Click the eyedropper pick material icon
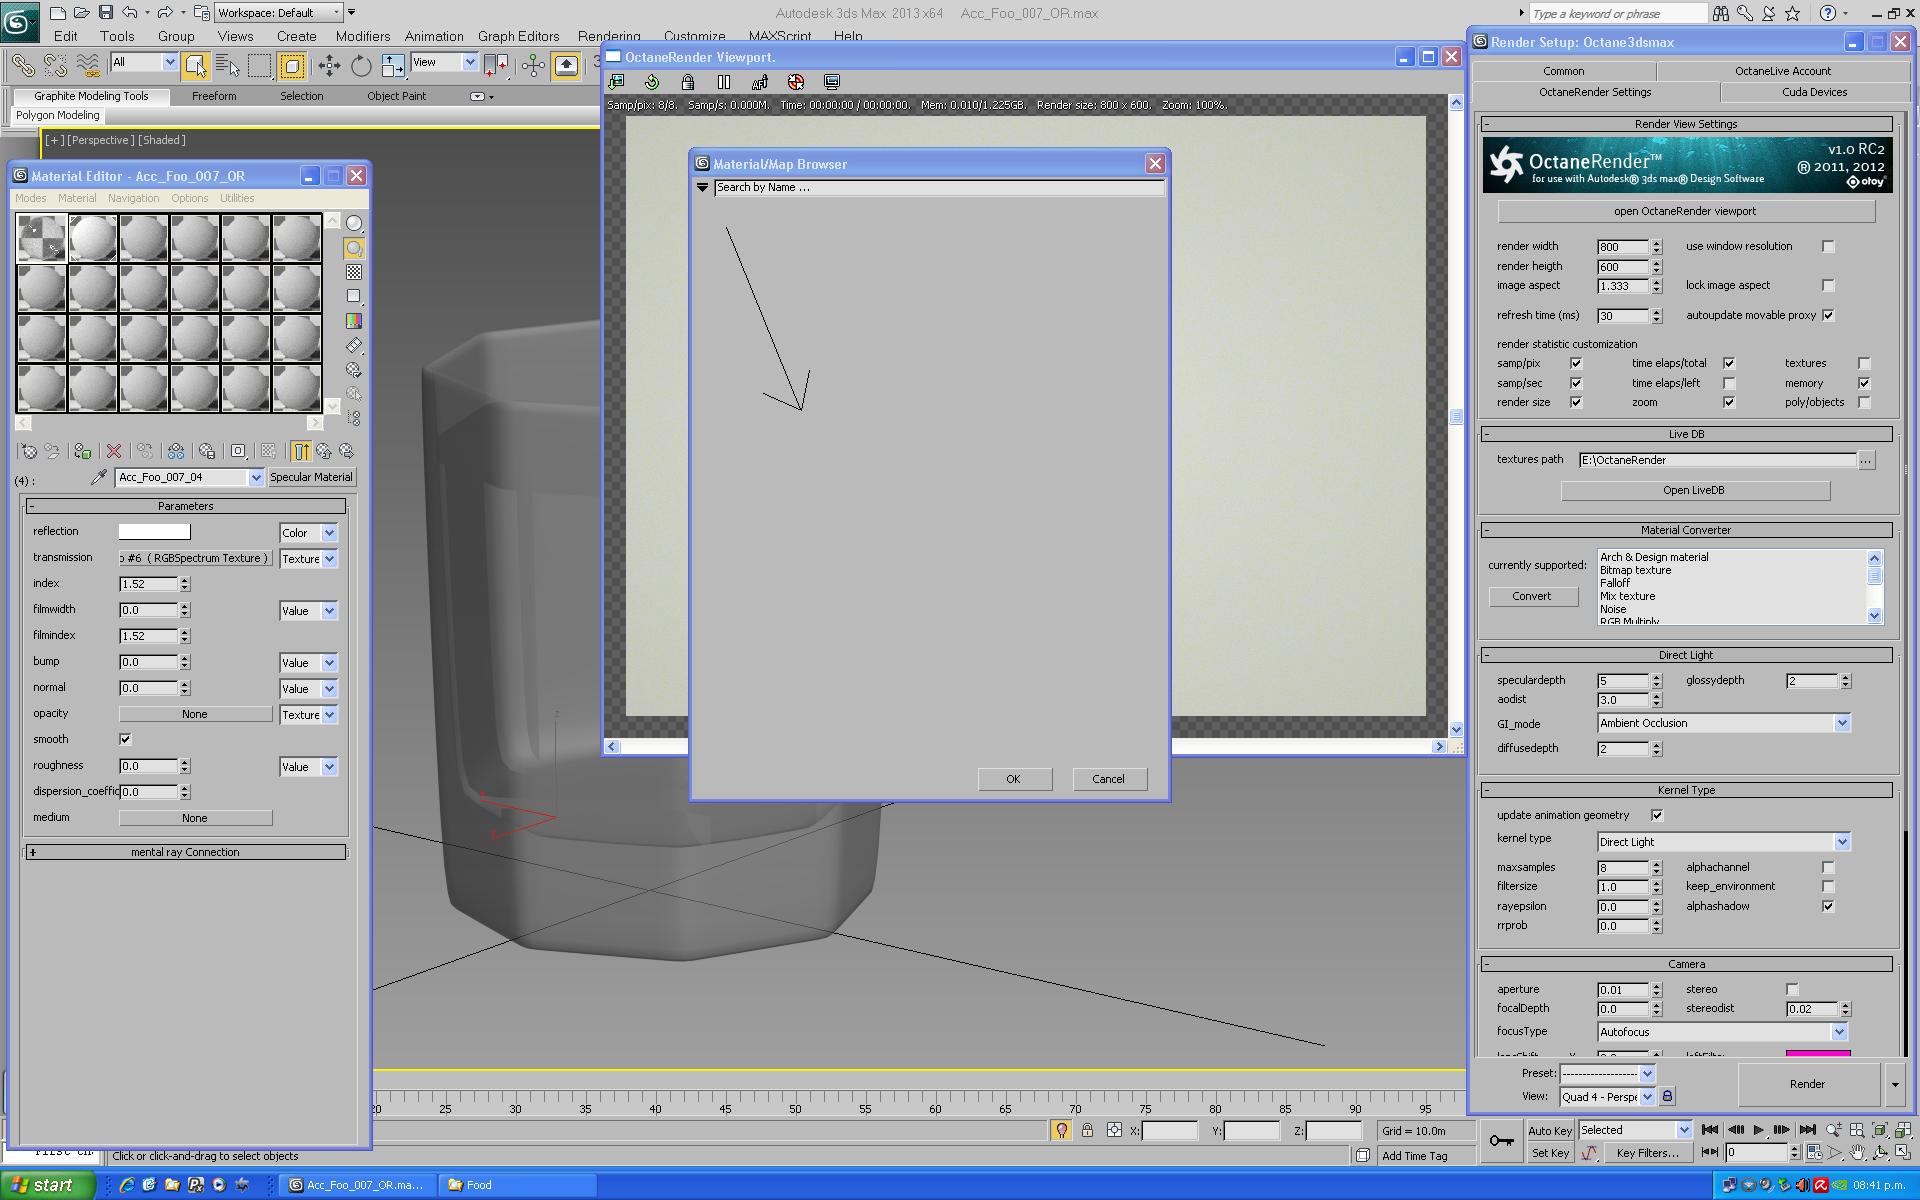 (98, 478)
